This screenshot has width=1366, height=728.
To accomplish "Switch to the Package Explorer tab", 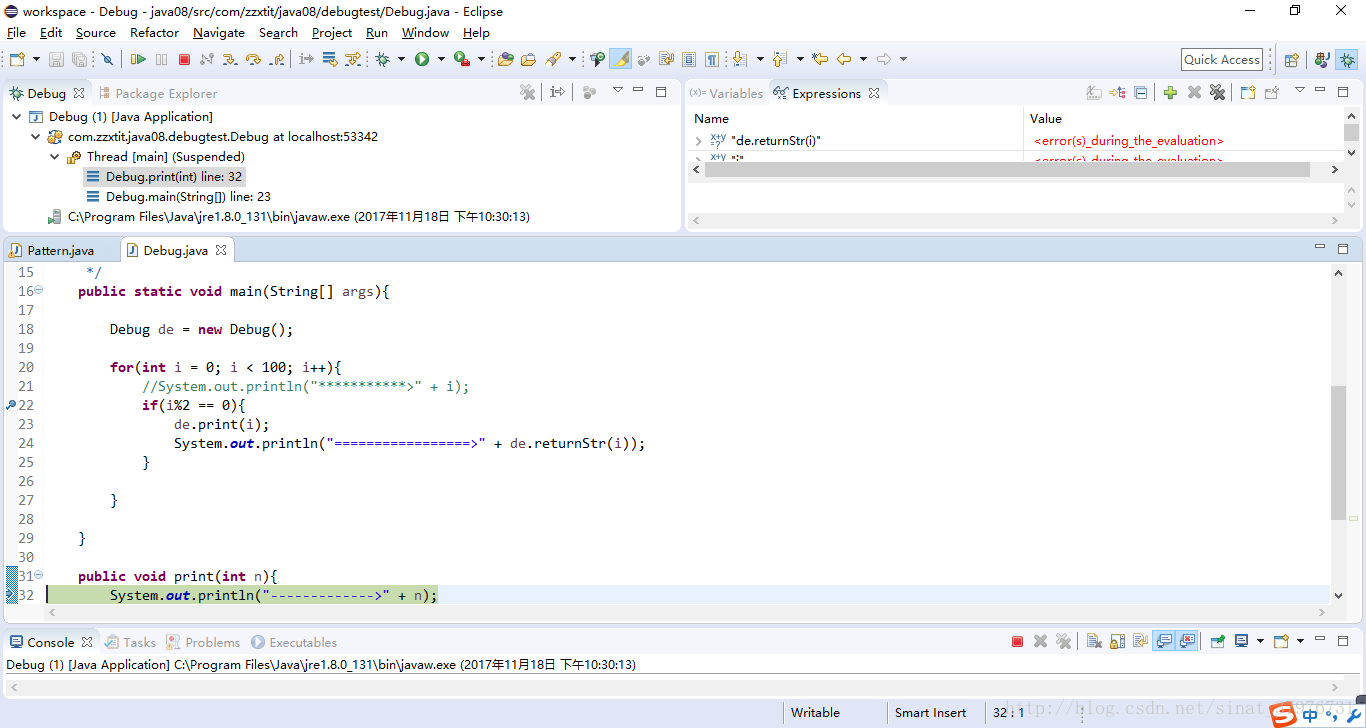I will (x=157, y=93).
